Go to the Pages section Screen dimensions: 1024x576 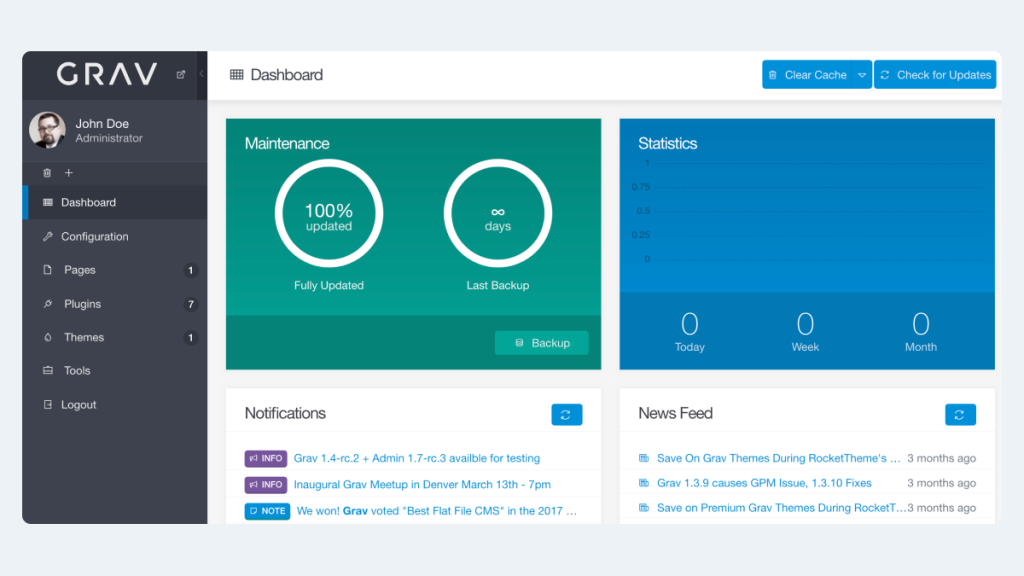[x=115, y=270]
